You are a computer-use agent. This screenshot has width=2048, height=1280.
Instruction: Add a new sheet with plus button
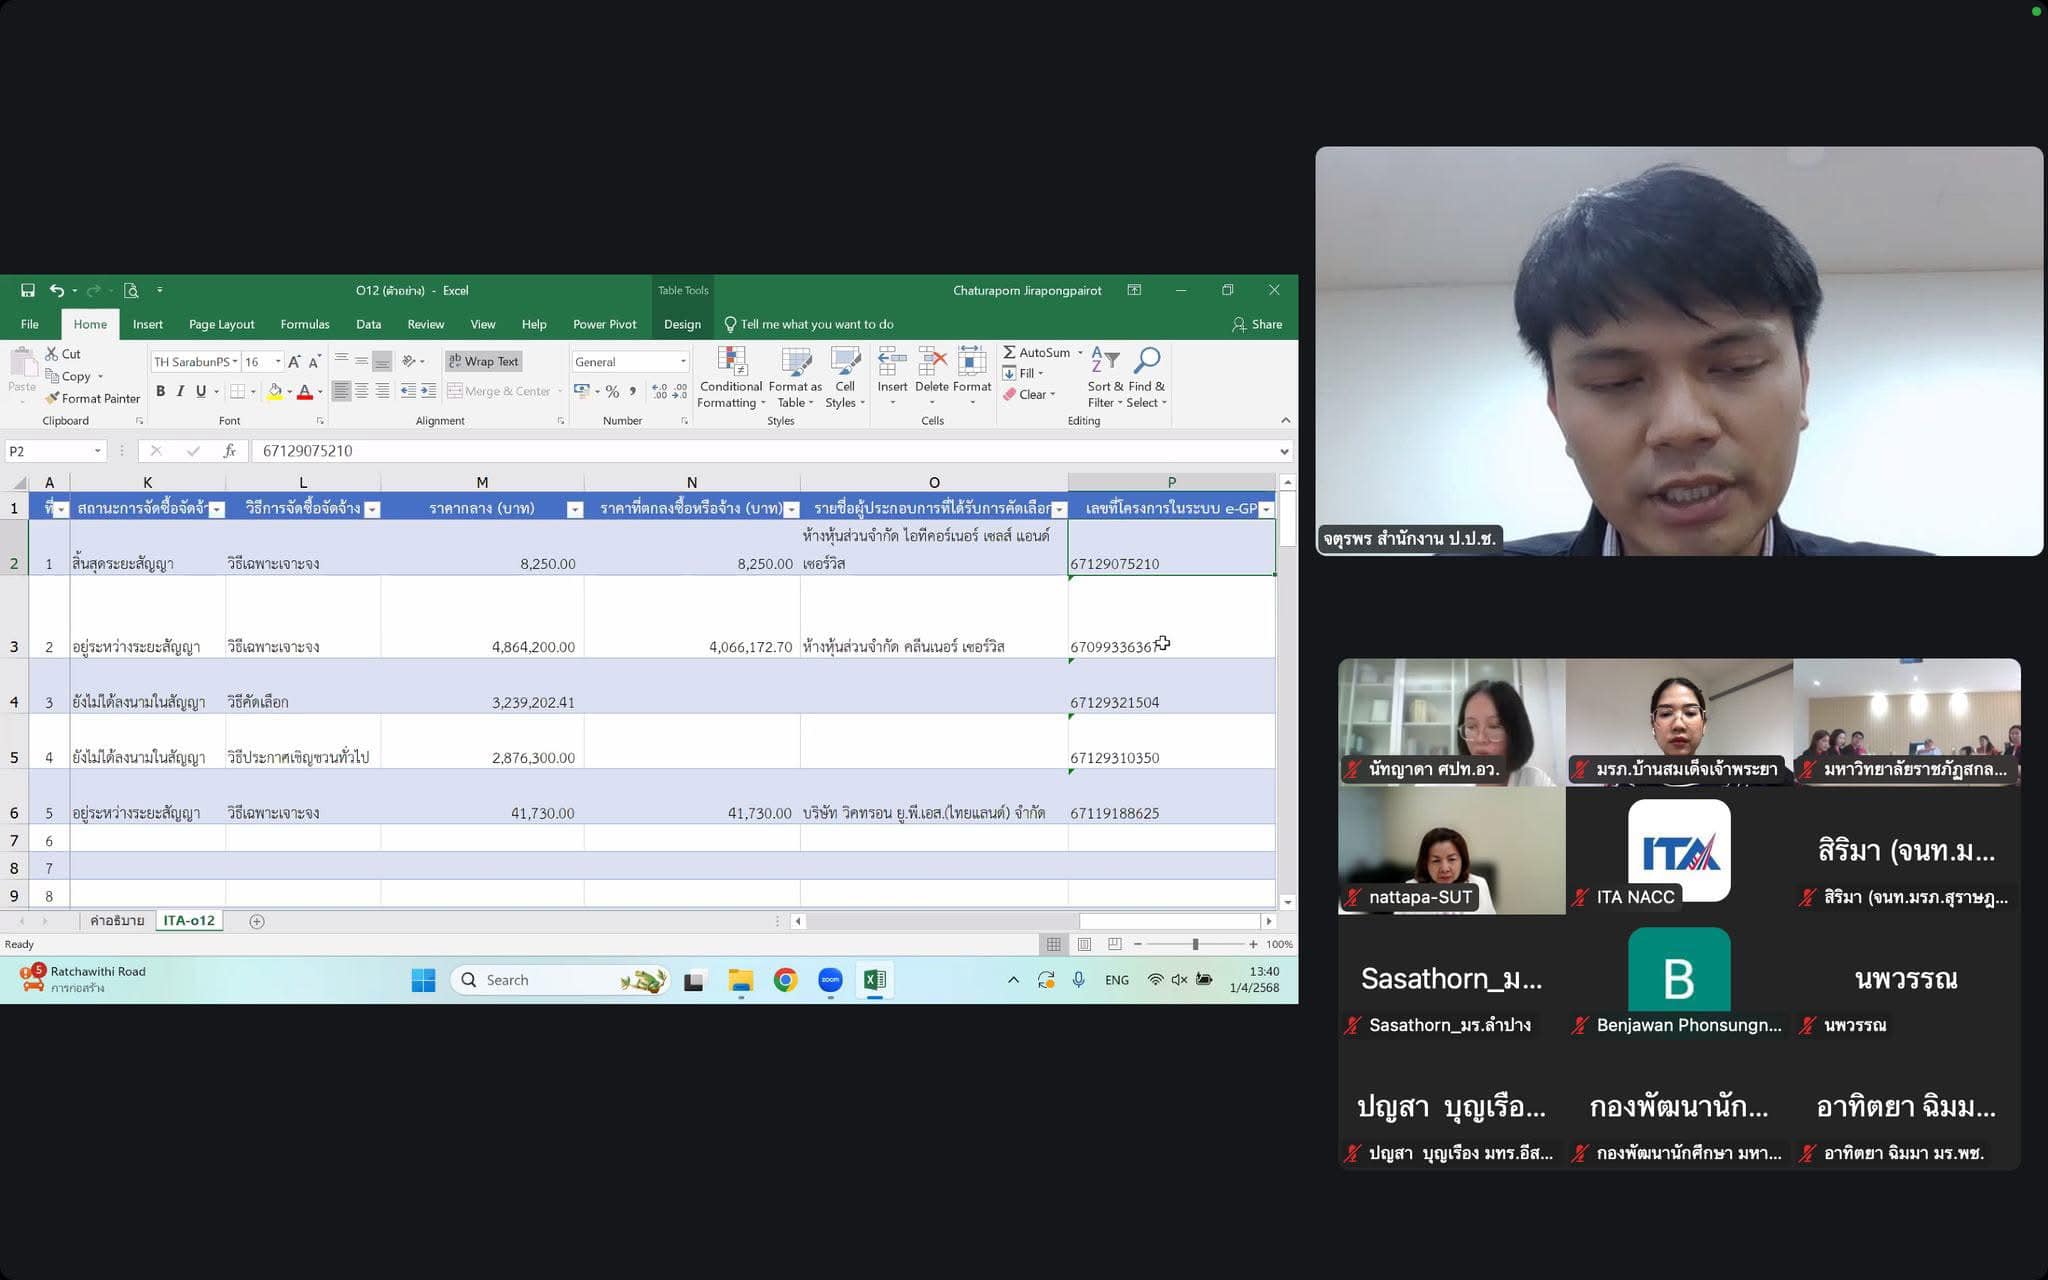pos(257,922)
